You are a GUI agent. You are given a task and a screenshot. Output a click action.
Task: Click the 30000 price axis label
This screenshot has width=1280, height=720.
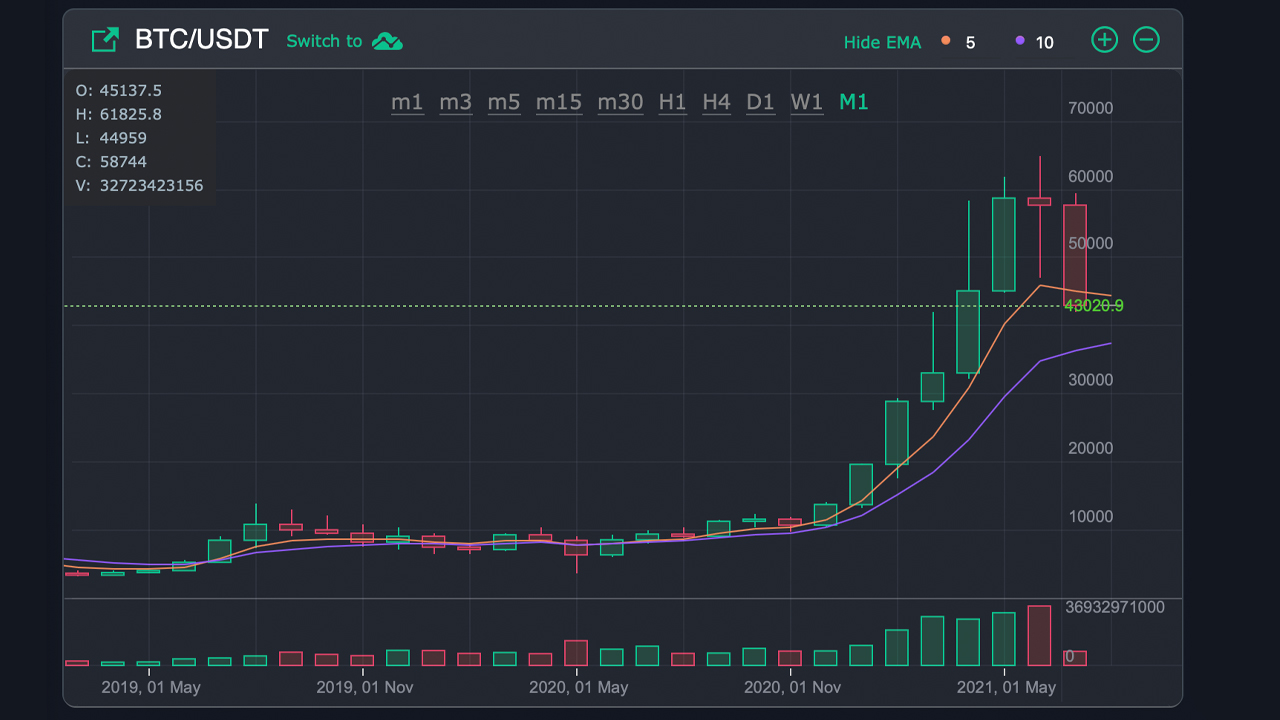click(1090, 381)
